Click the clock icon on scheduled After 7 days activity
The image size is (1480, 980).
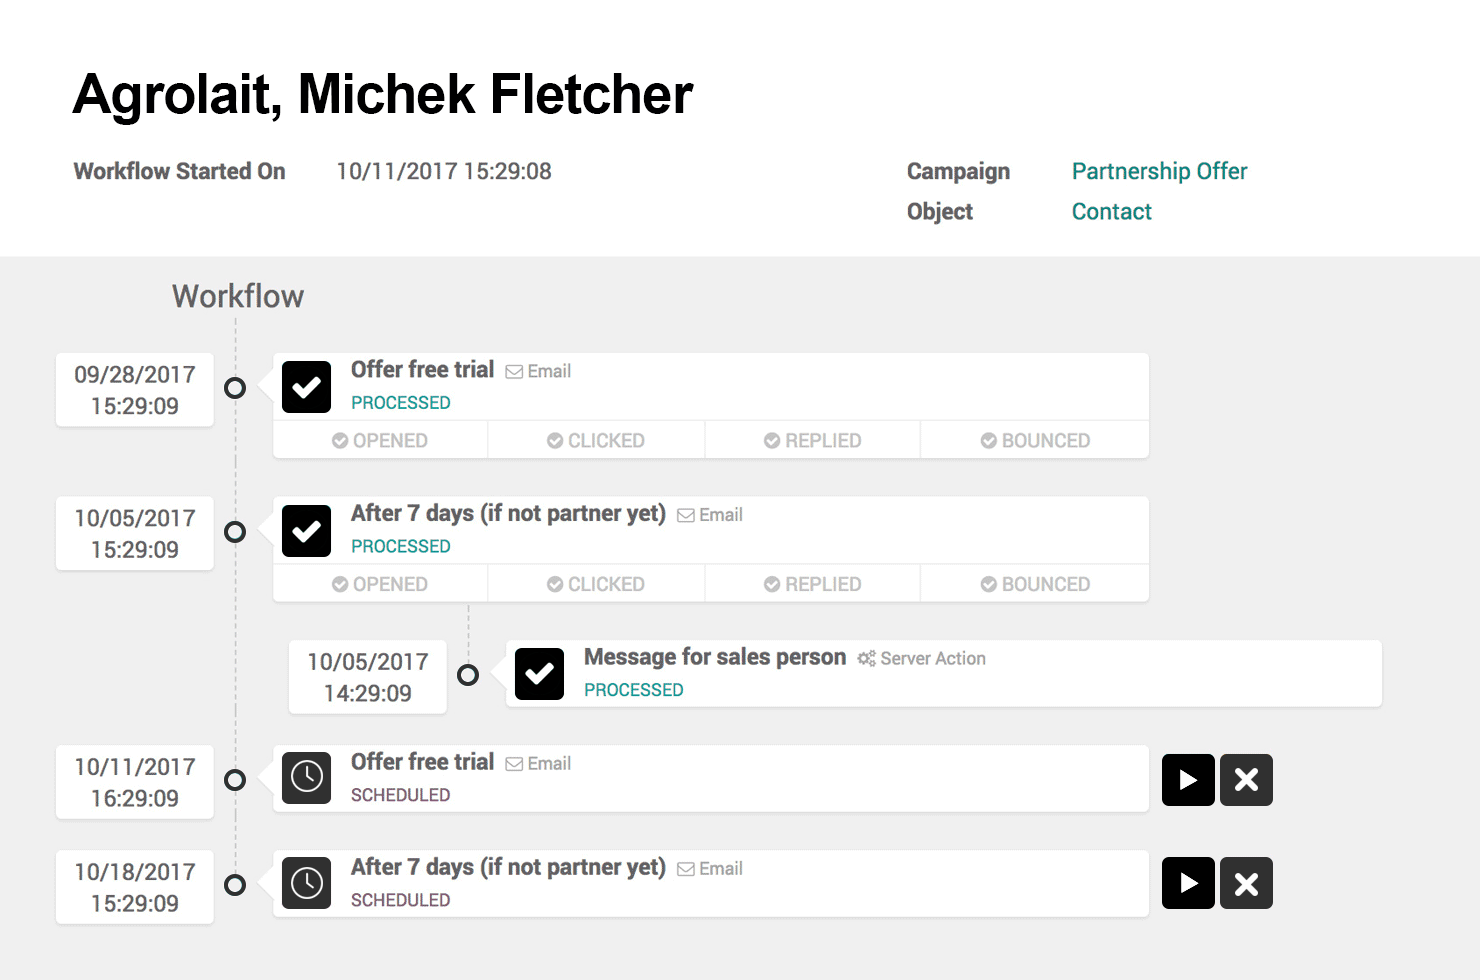306,883
